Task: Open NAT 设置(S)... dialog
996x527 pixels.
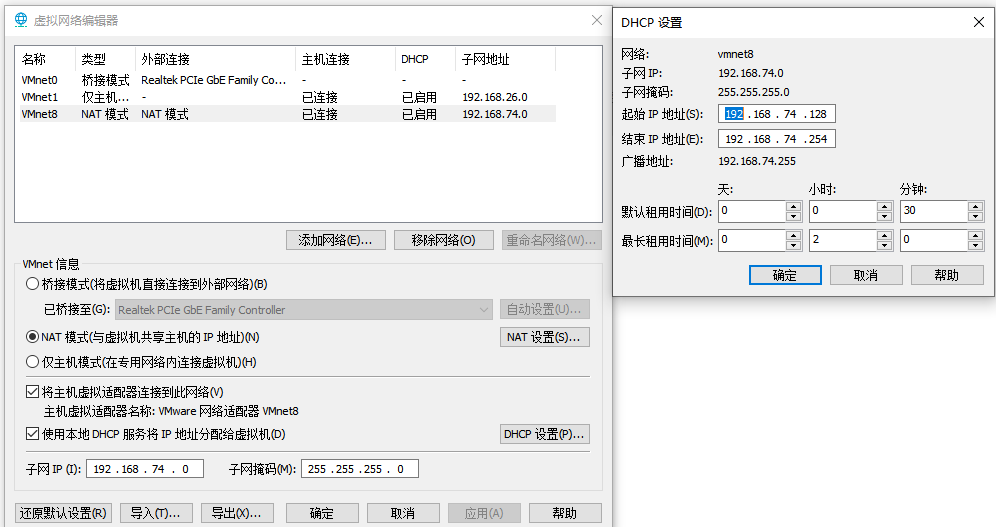Action: pos(544,337)
